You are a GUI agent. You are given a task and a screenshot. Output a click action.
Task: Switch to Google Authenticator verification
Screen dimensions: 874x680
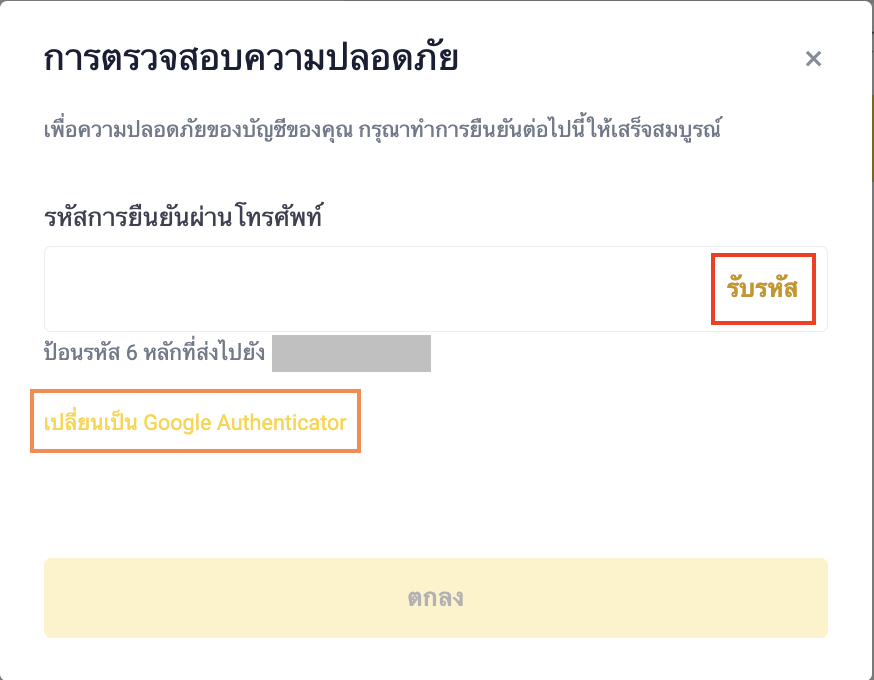click(x=196, y=422)
